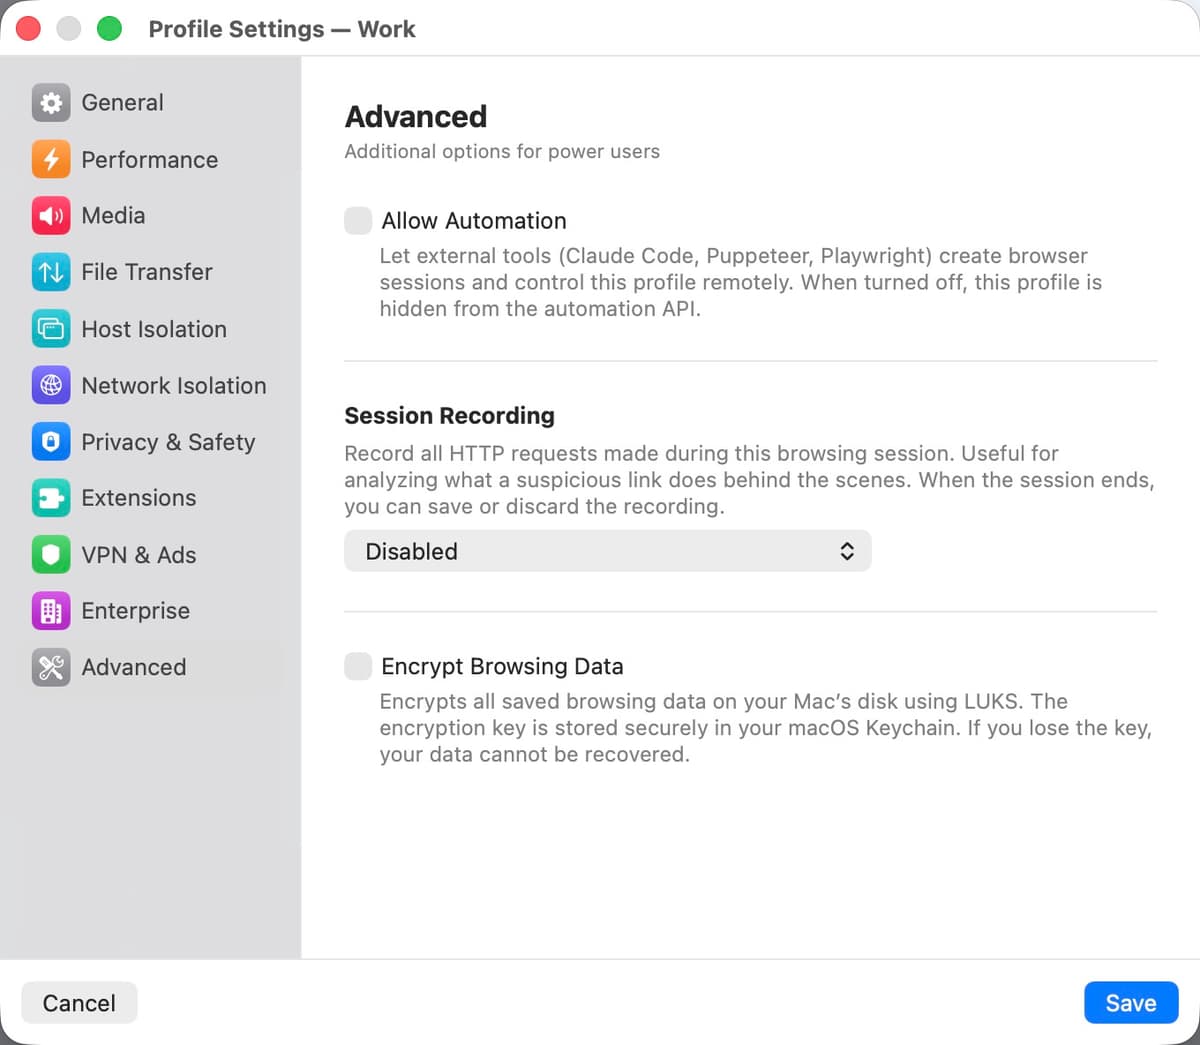This screenshot has height=1045, width=1200.
Task: Click 'Additional options for power users' subtitle
Action: click(502, 151)
